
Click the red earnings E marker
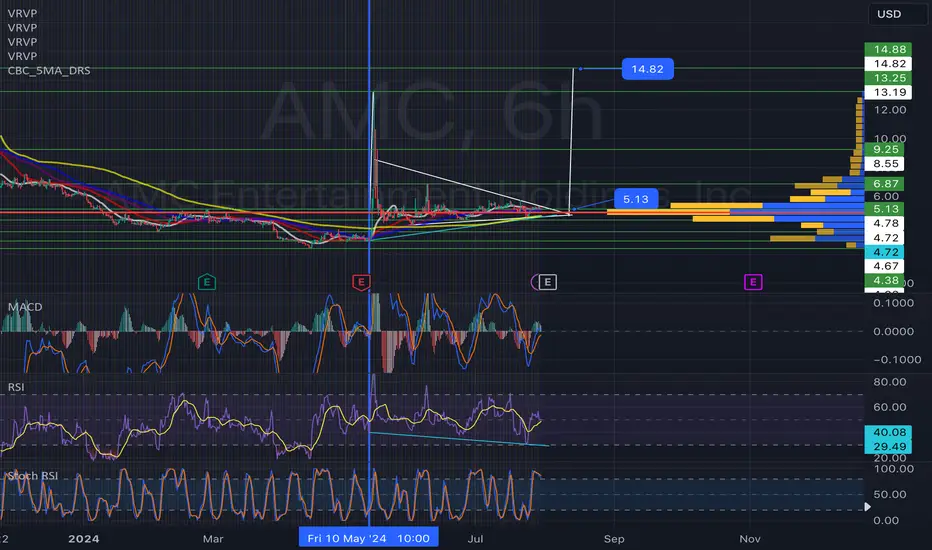tap(361, 282)
